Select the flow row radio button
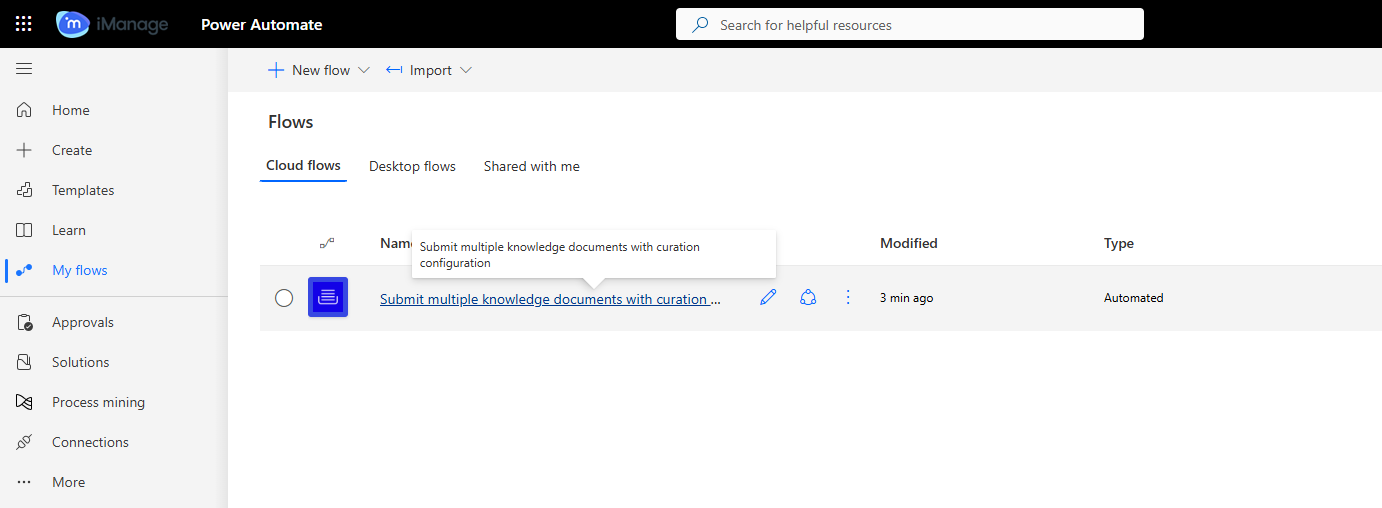Image resolution: width=1382 pixels, height=508 pixels. (x=284, y=298)
